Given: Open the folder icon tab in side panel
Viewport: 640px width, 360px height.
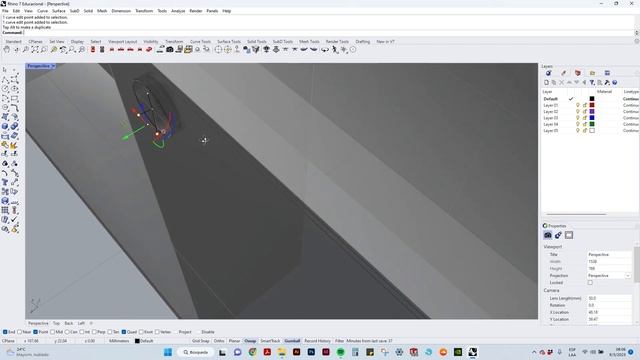Looking at the screenshot, I should coord(592,73).
